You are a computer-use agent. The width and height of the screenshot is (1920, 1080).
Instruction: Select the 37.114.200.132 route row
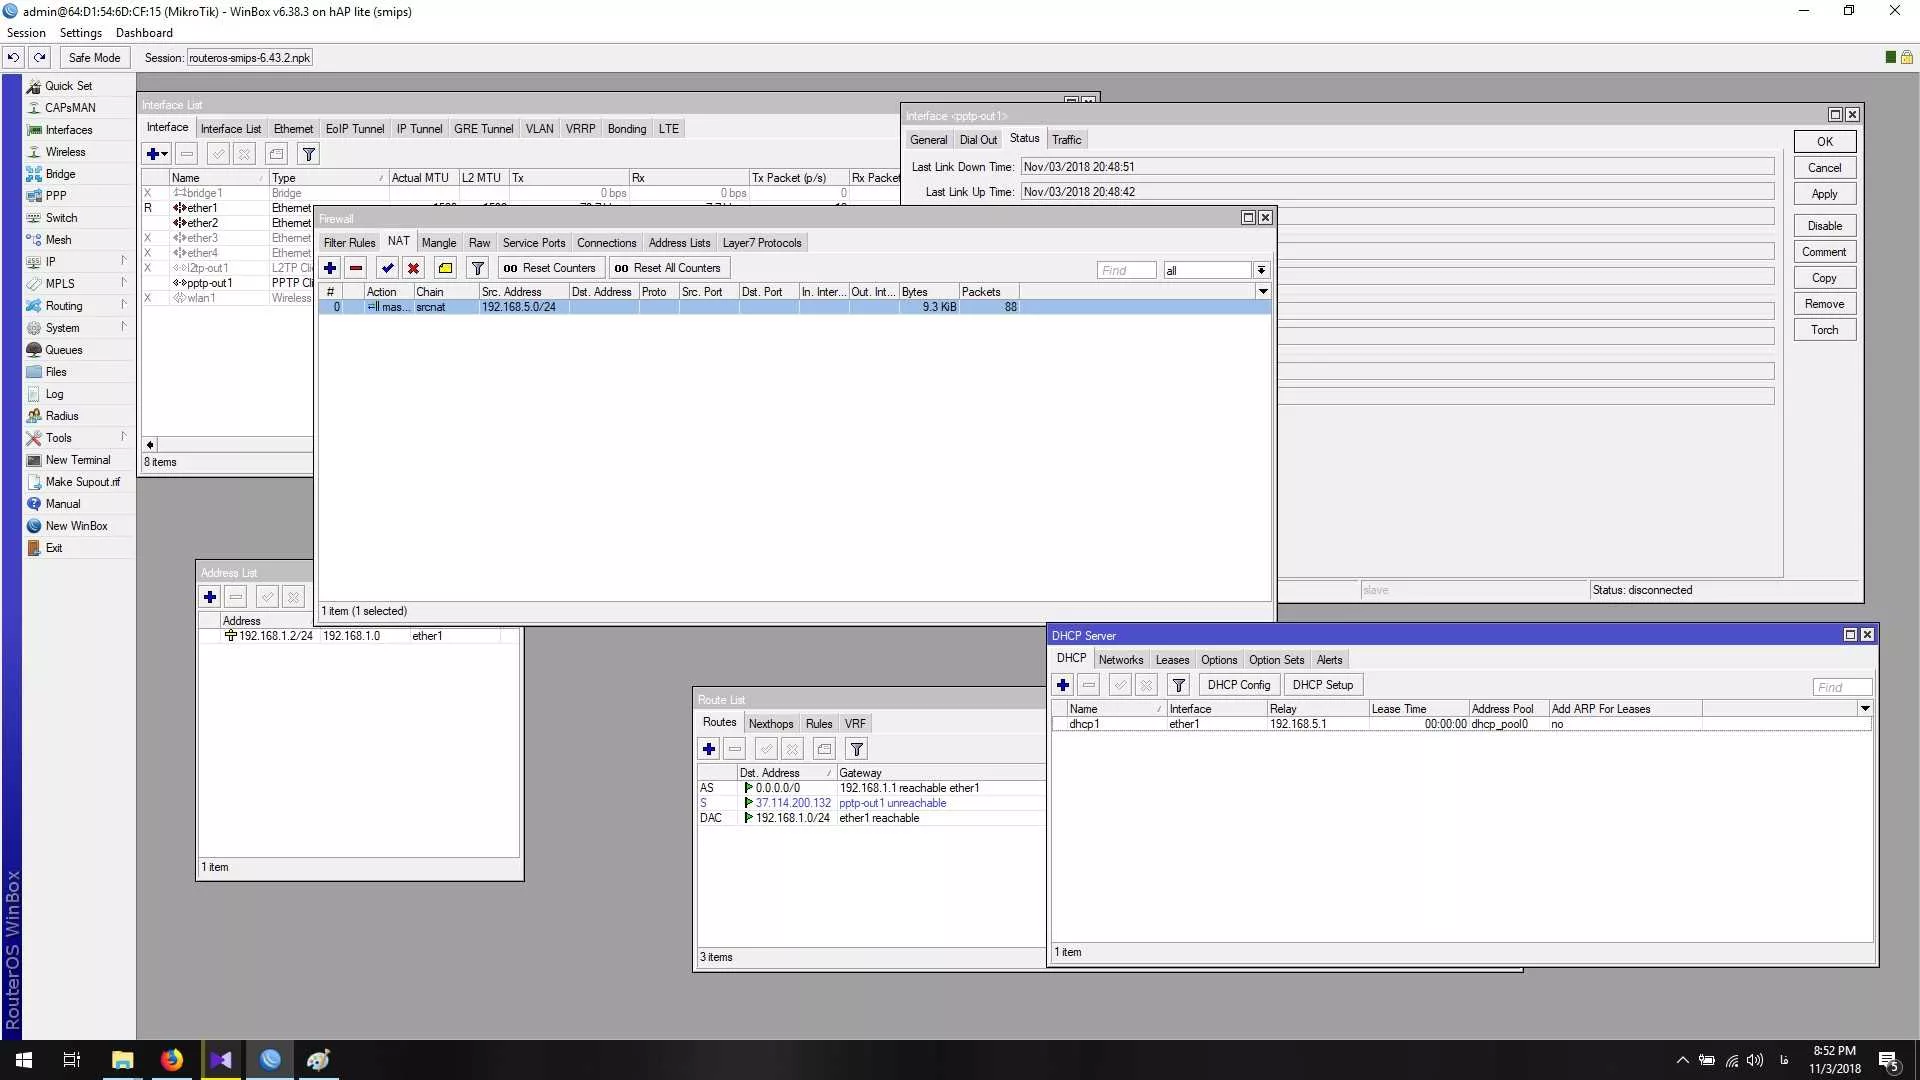[871, 803]
